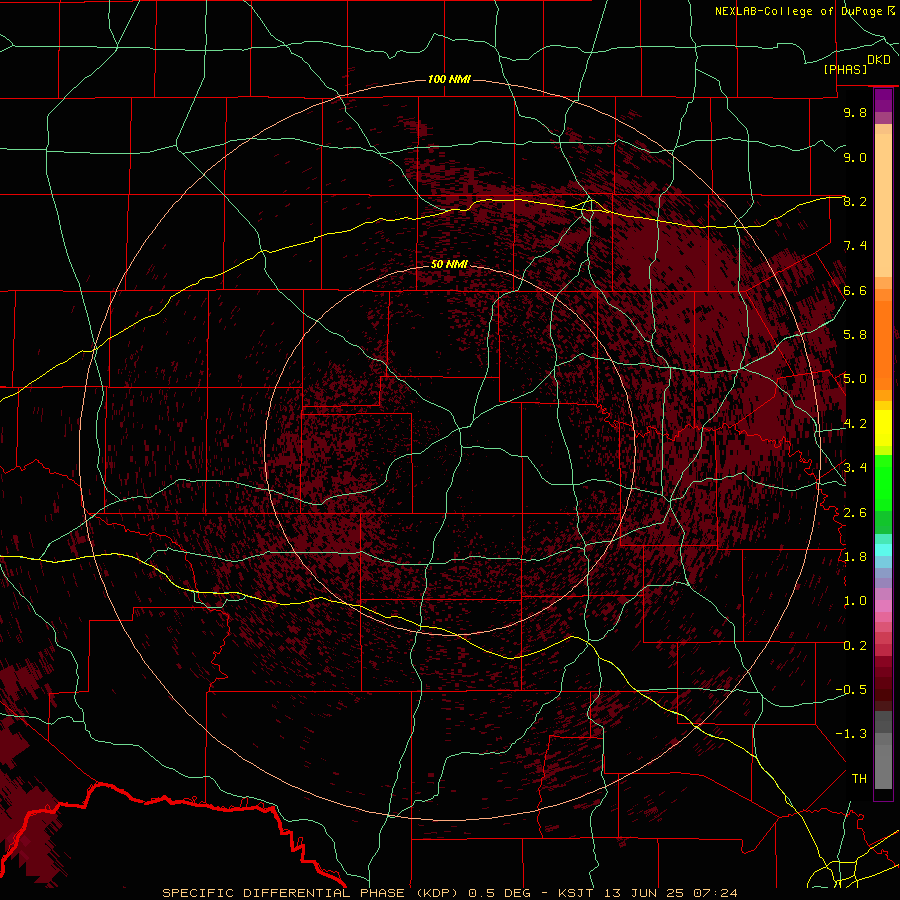Click the [PHAS] units label
The height and width of the screenshot is (900, 900).
pos(845,69)
